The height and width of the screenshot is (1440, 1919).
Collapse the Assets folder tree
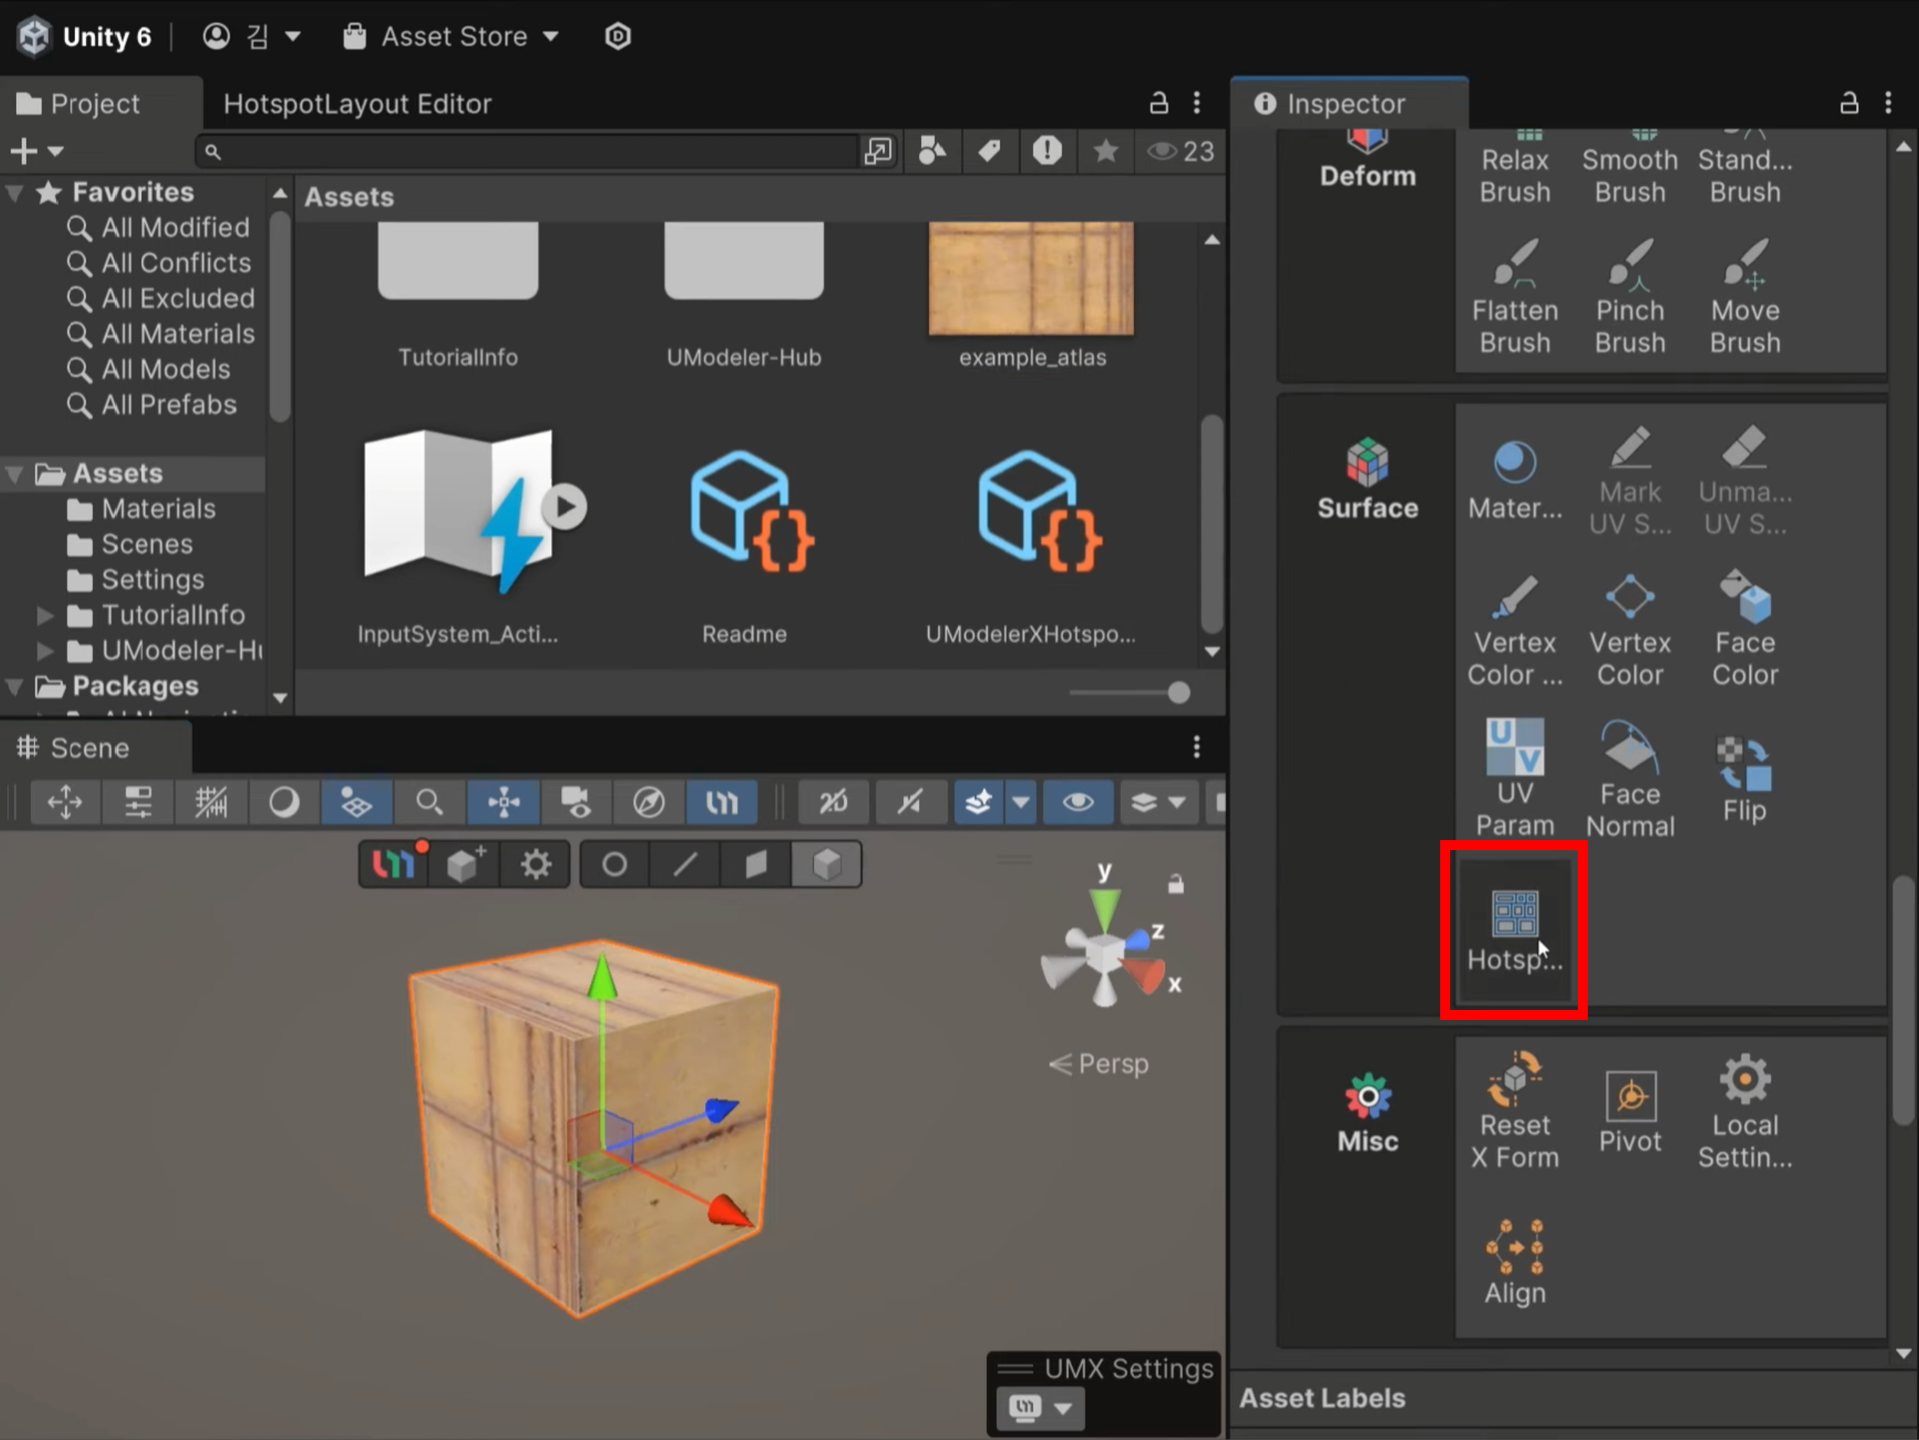click(x=15, y=473)
